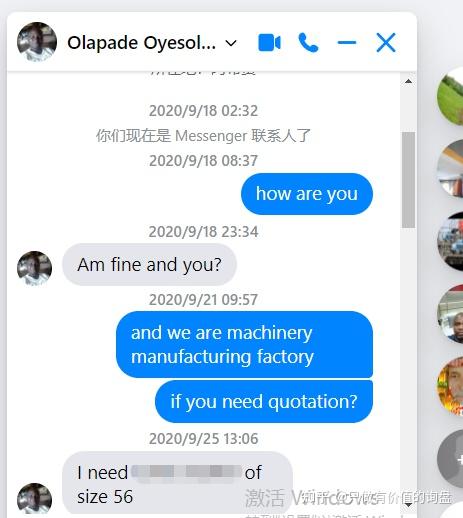Image resolution: width=463 pixels, height=518 pixels.
Task: Select the "Am fine and you?" message
Action: point(149,265)
